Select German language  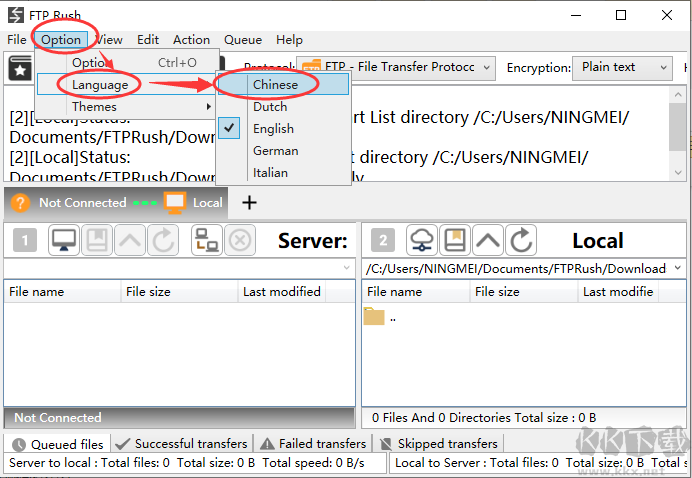click(x=283, y=151)
